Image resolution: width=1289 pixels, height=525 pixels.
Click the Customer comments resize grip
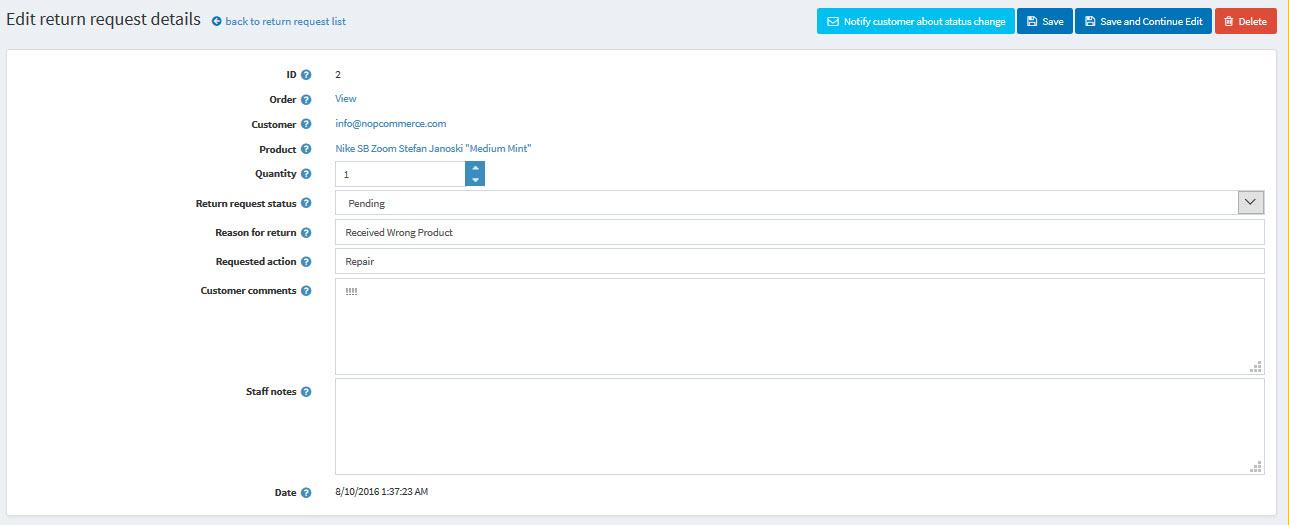pos(1257,367)
